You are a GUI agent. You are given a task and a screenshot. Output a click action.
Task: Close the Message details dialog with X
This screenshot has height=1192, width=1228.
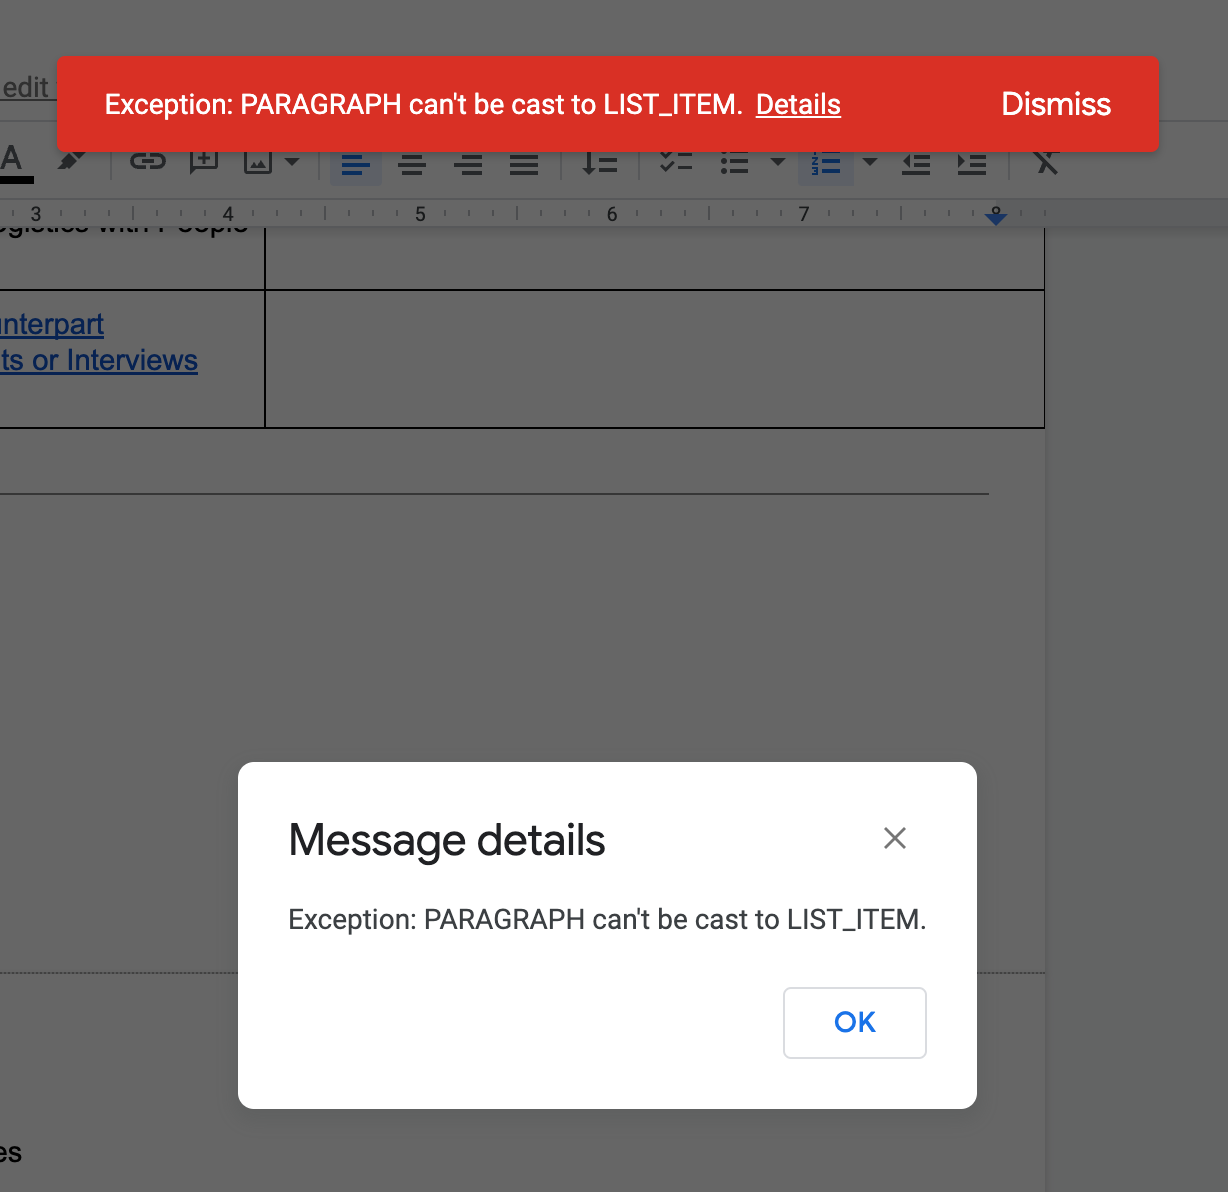895,838
